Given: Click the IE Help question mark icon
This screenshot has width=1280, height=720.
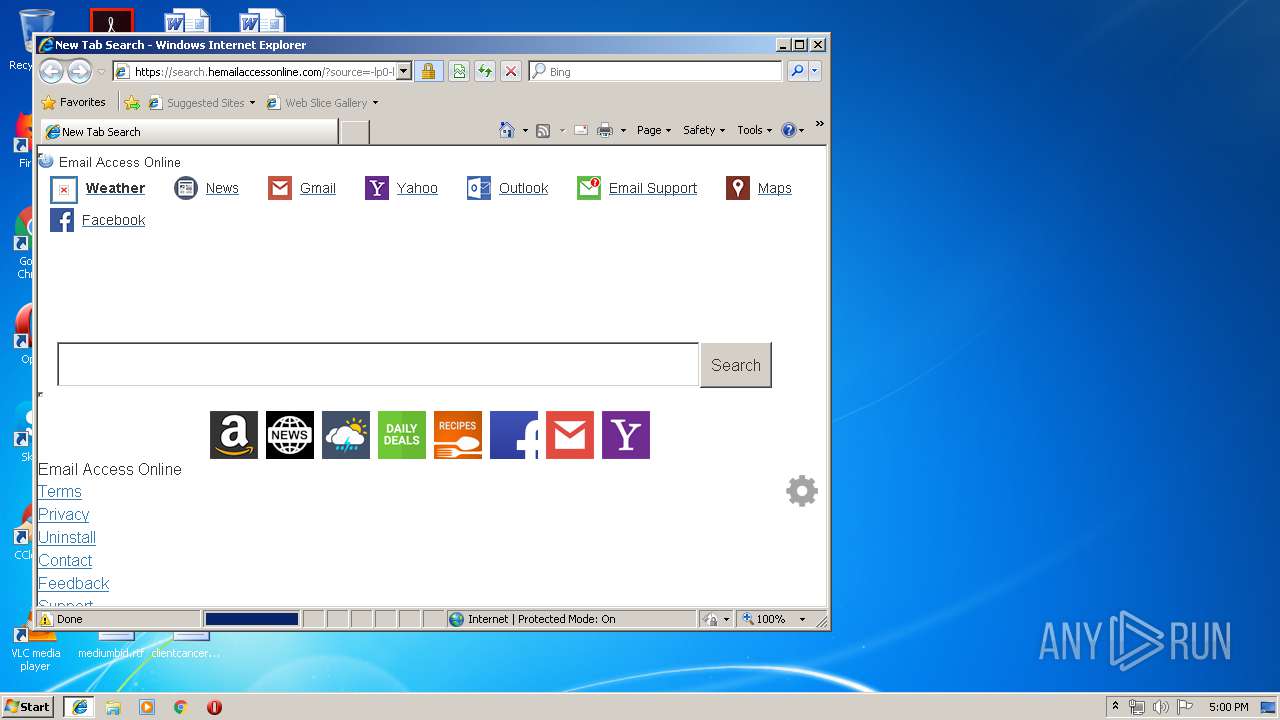Looking at the screenshot, I should click(x=788, y=130).
